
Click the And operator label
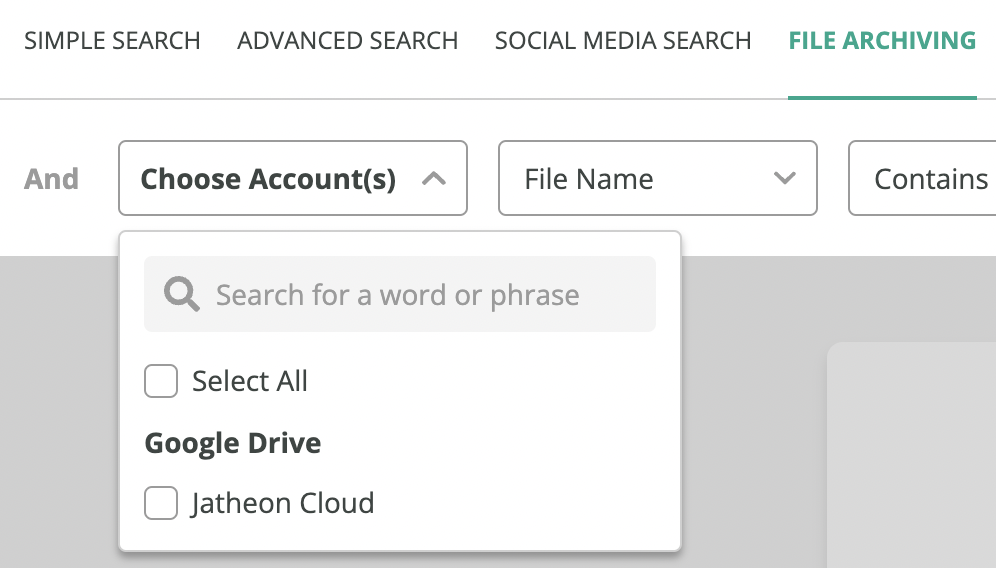(51, 179)
